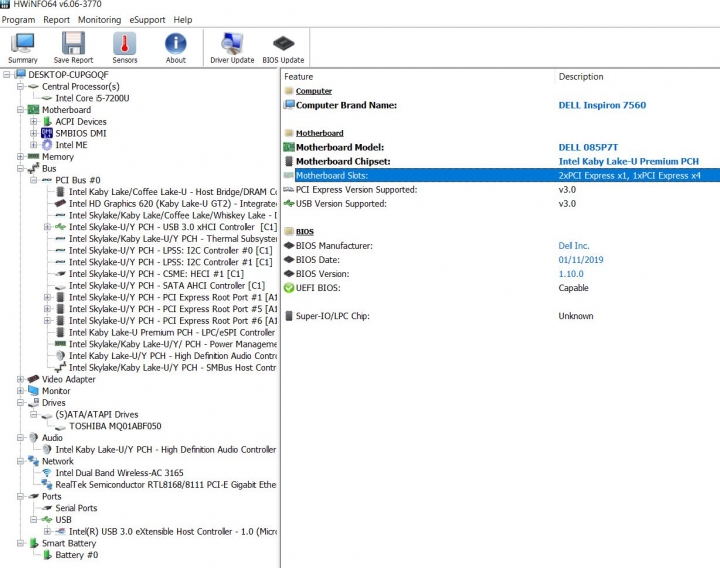Click the USB Version Supported icon
The width and height of the screenshot is (720, 568).
tap(289, 203)
